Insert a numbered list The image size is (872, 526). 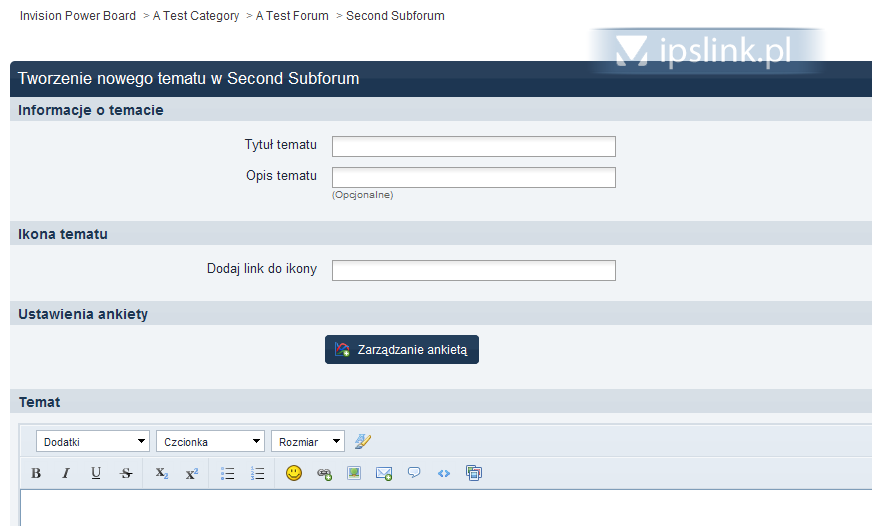(258, 474)
